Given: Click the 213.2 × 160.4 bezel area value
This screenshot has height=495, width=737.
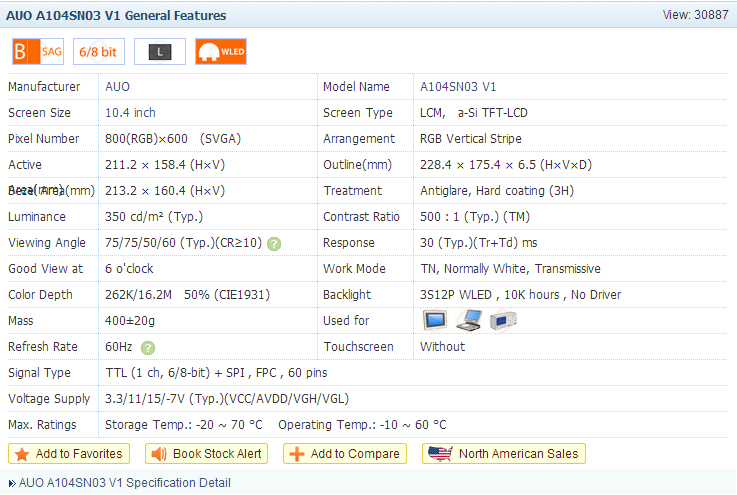Looking at the screenshot, I should pyautogui.click(x=165, y=191).
